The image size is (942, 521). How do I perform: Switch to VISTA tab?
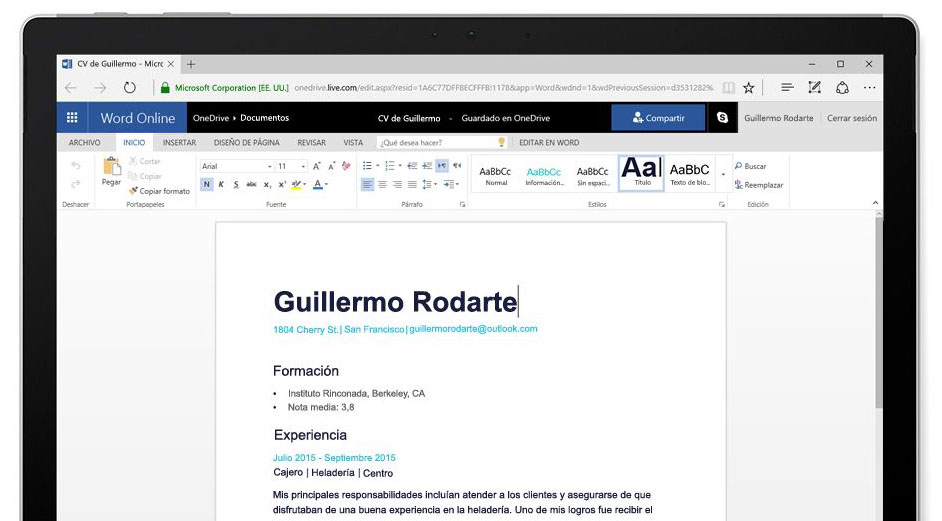353,142
